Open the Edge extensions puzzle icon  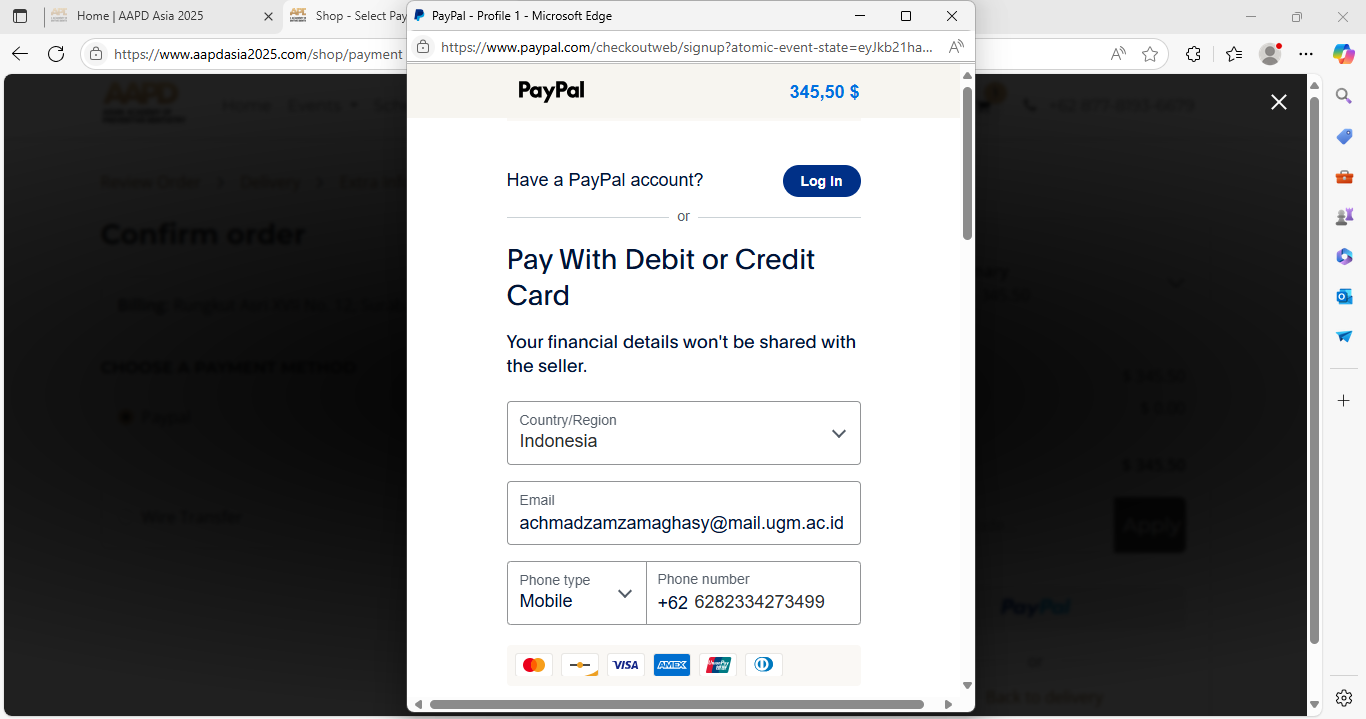[x=1193, y=54]
